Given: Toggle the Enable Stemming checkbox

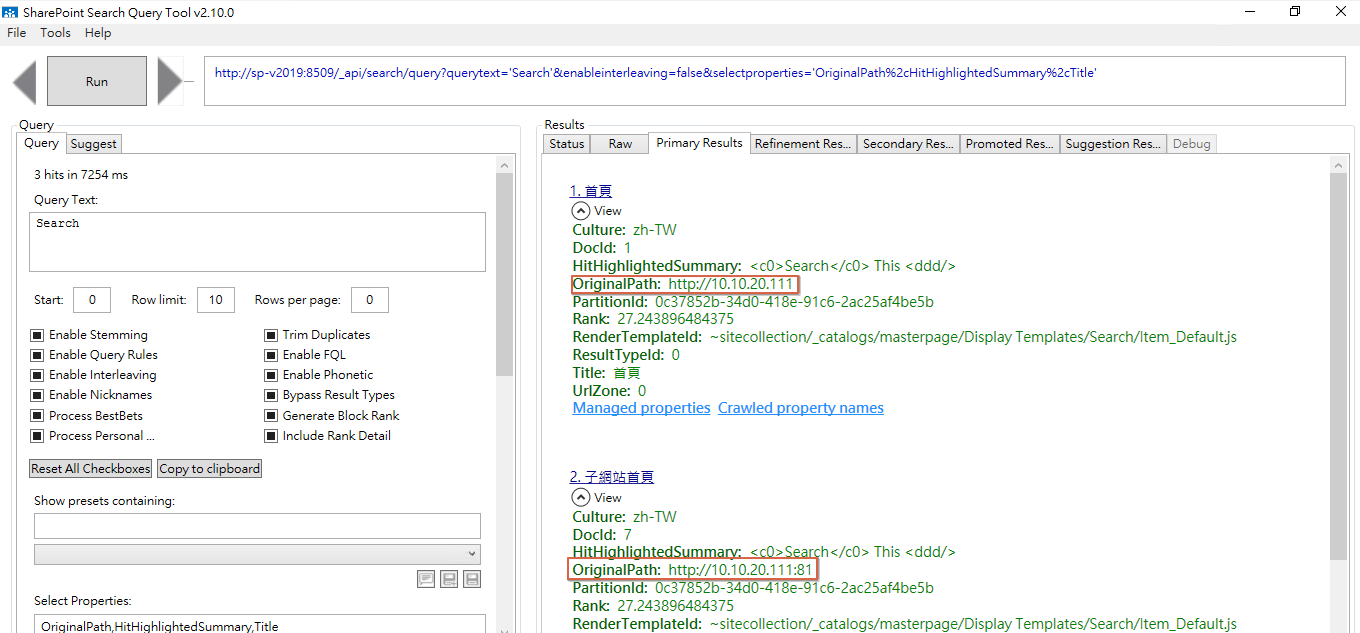Looking at the screenshot, I should click(x=37, y=335).
